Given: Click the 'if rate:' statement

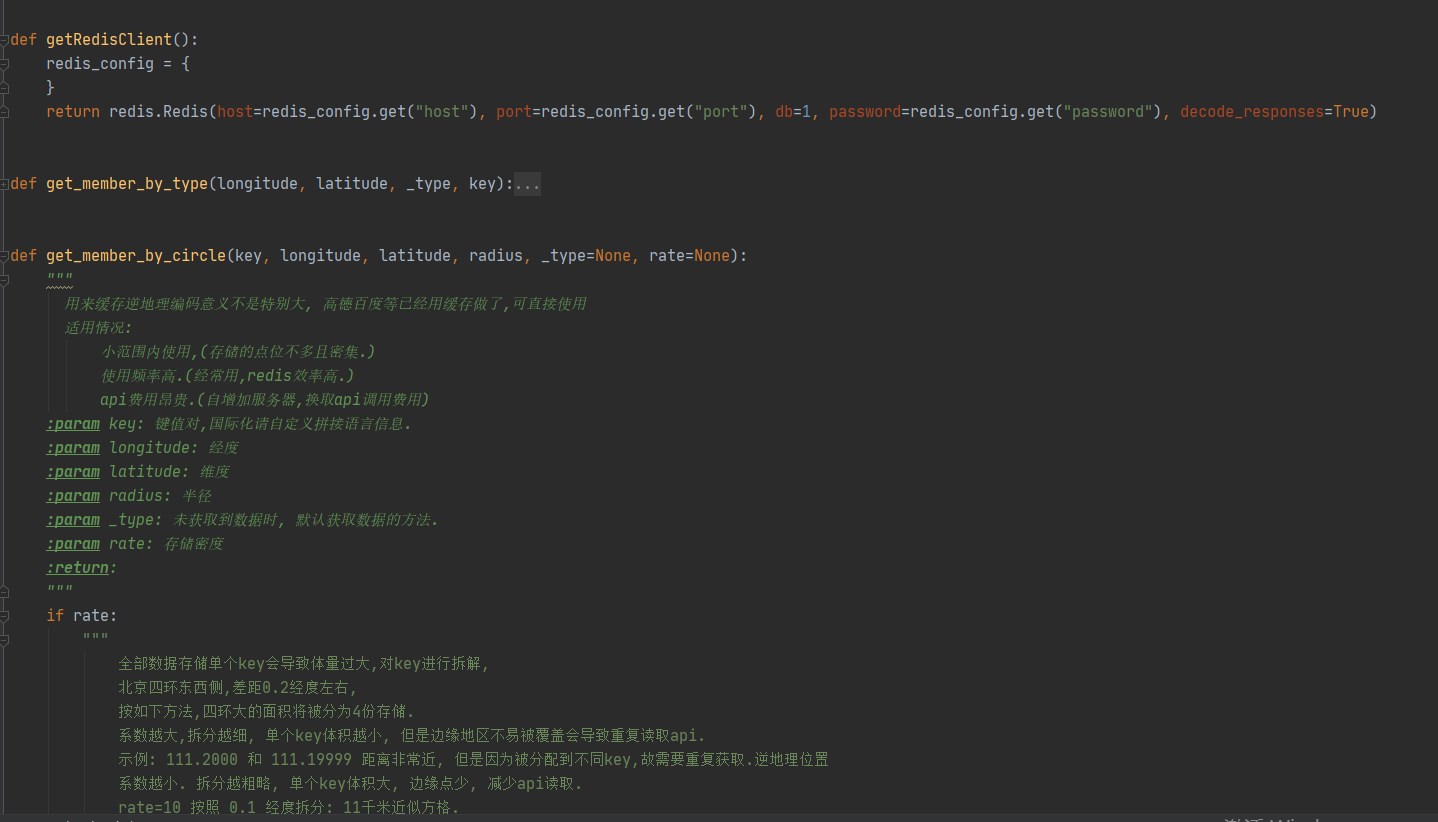Looking at the screenshot, I should (x=82, y=616).
